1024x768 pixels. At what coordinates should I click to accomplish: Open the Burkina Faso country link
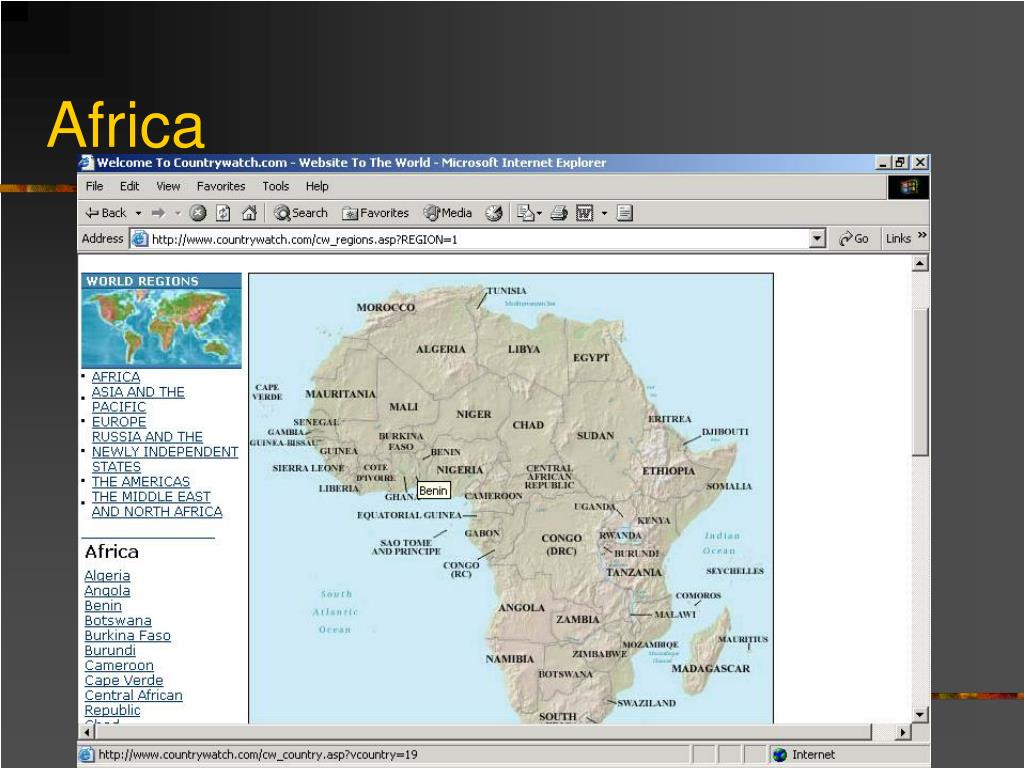[x=127, y=635]
